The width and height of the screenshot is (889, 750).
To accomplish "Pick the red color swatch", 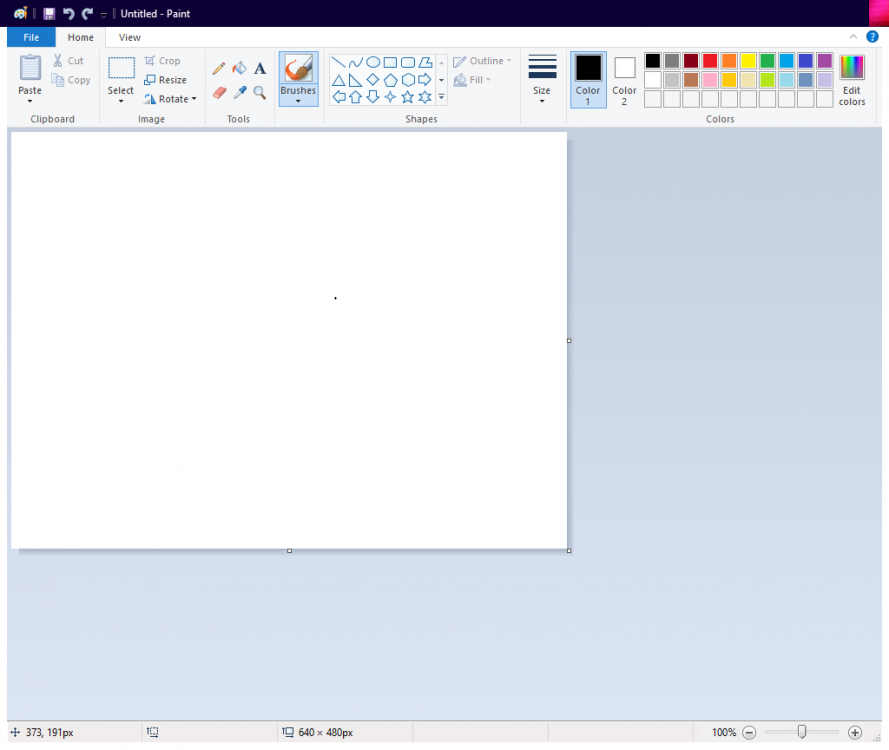I will coord(710,61).
